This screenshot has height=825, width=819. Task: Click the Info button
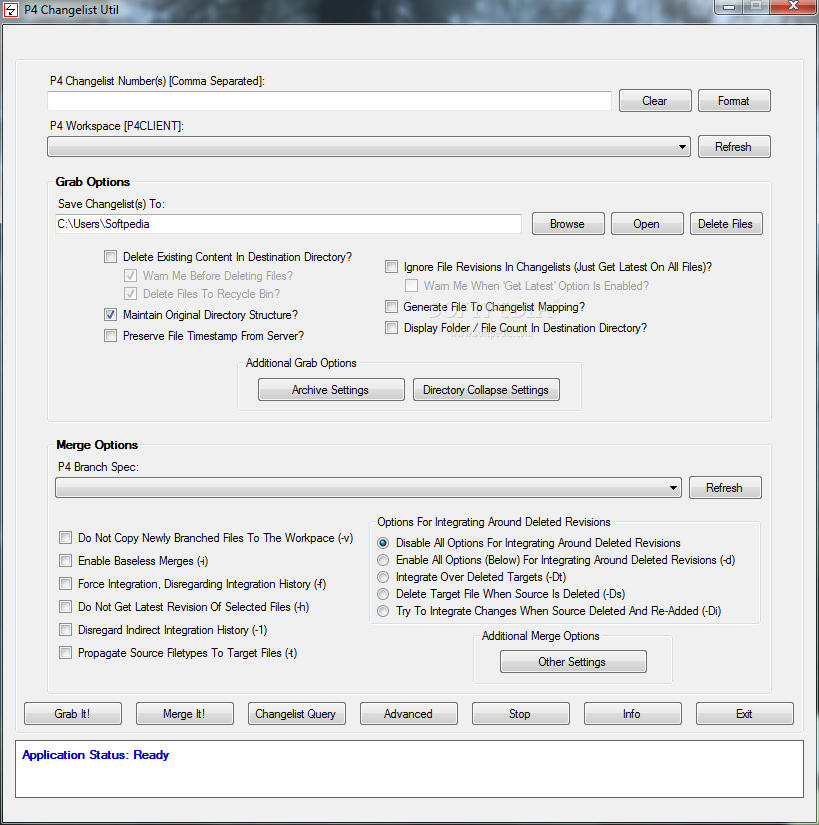pyautogui.click(x=632, y=714)
